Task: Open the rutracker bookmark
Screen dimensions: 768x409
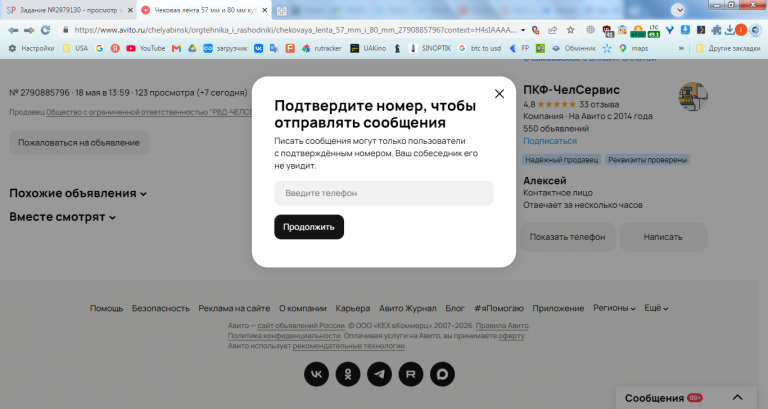Action: tap(321, 48)
